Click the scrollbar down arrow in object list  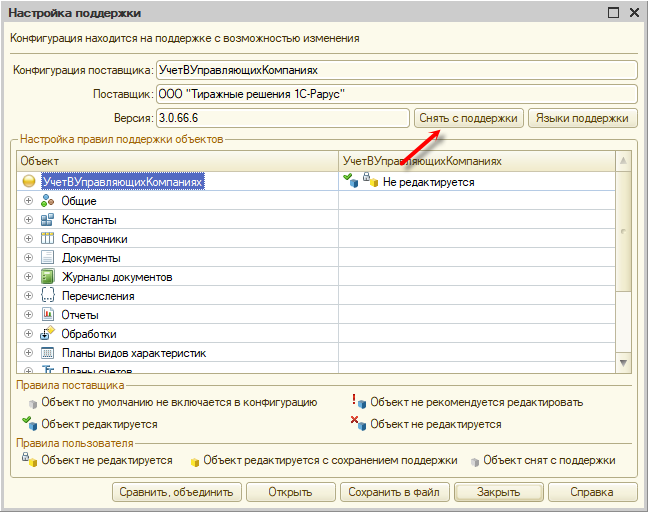click(x=623, y=363)
